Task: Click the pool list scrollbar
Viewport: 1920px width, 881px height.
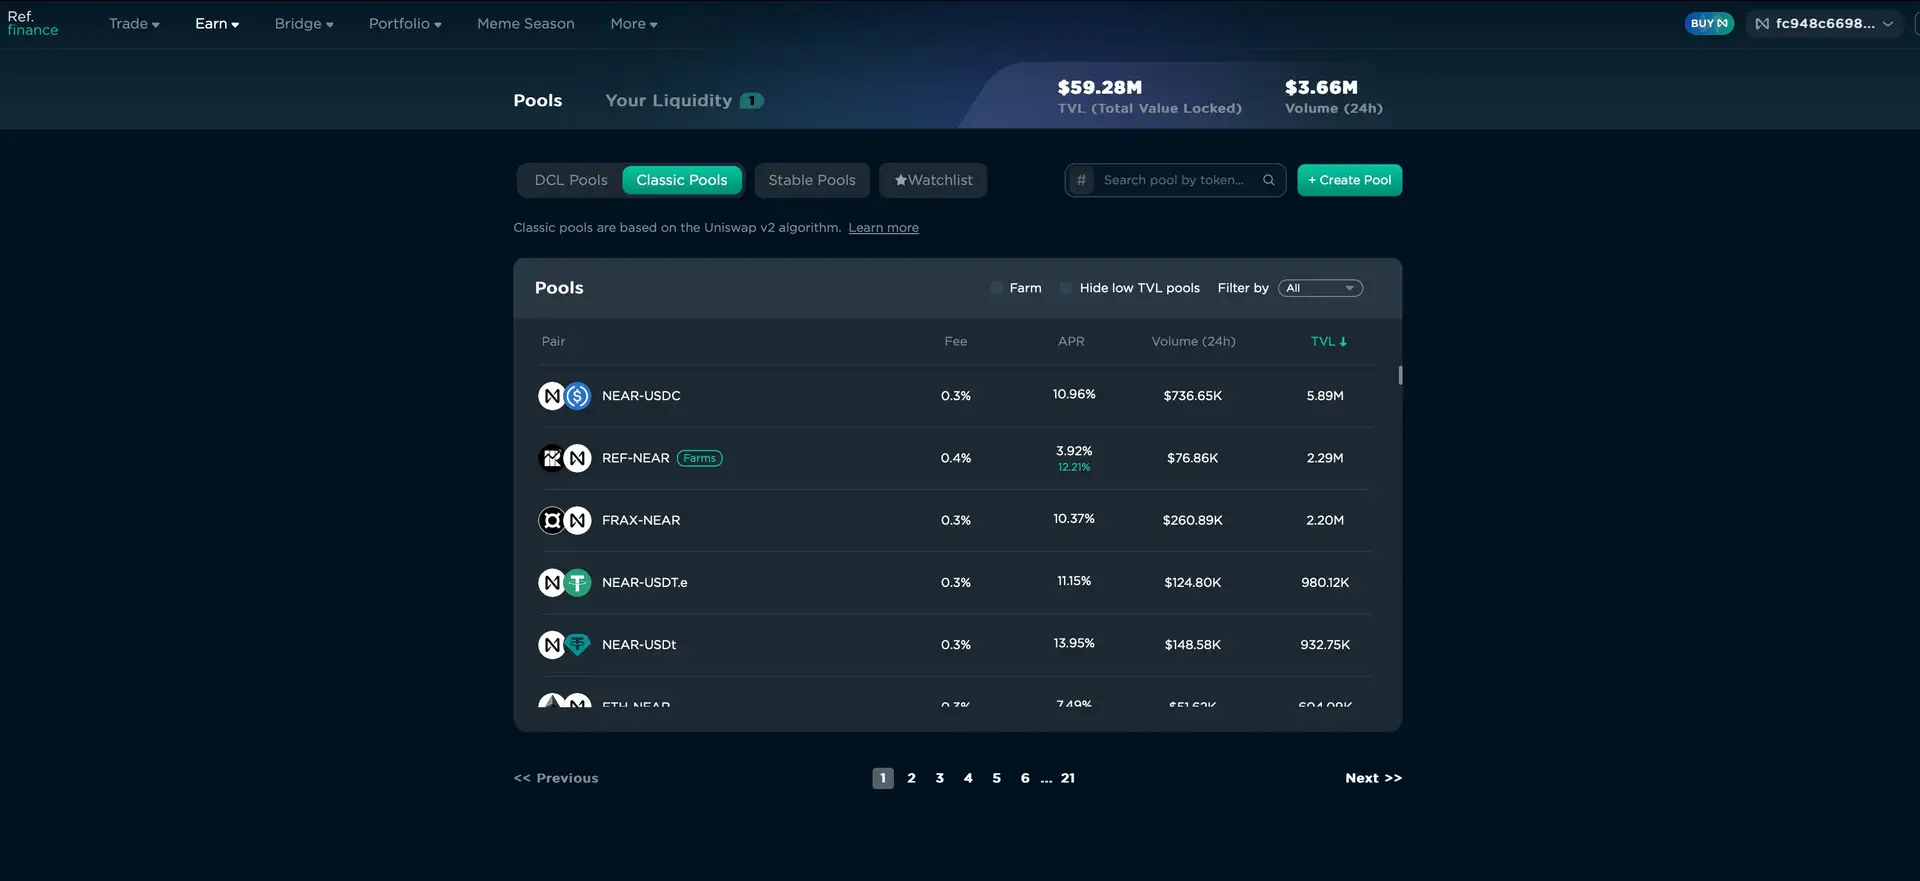Action: 1400,375
